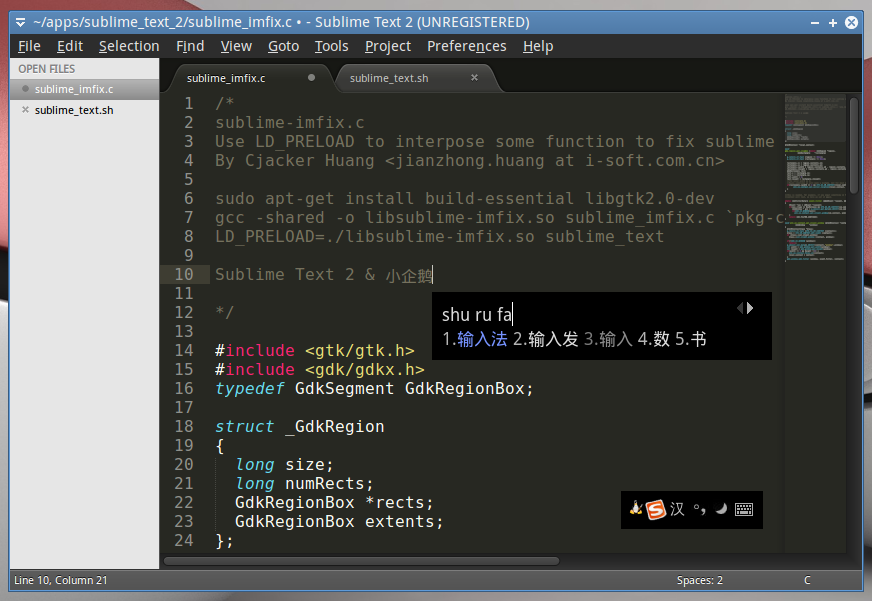Click the GdkRegionBox *rects; line
This screenshot has height=601, width=872.
334,503
